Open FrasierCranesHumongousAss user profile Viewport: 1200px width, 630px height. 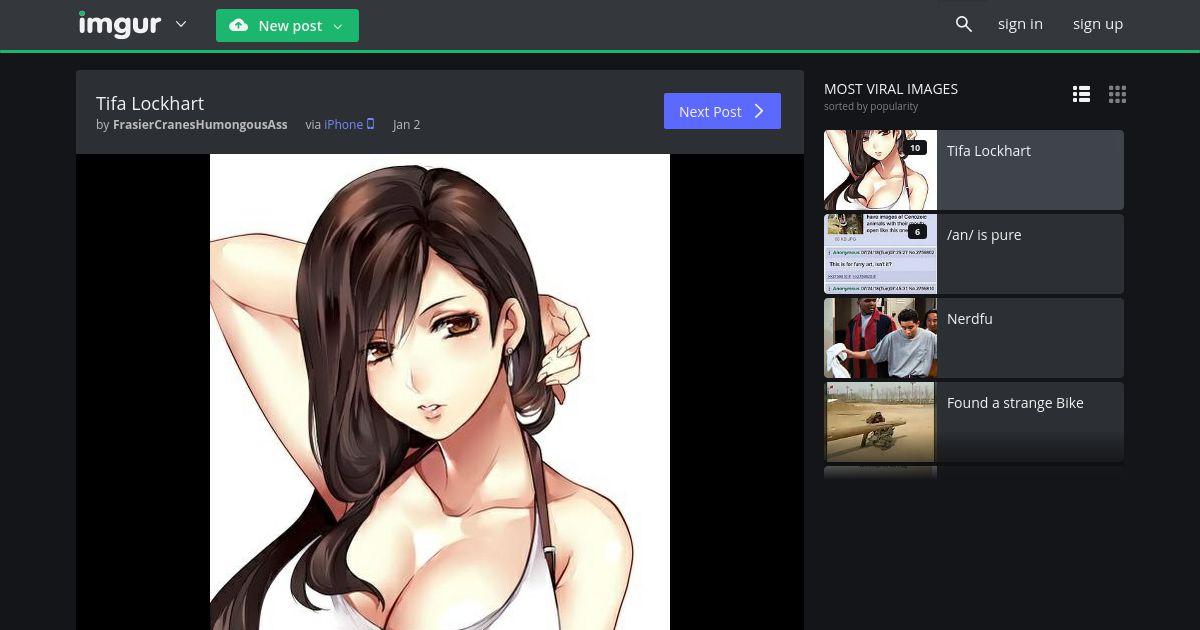(x=200, y=125)
